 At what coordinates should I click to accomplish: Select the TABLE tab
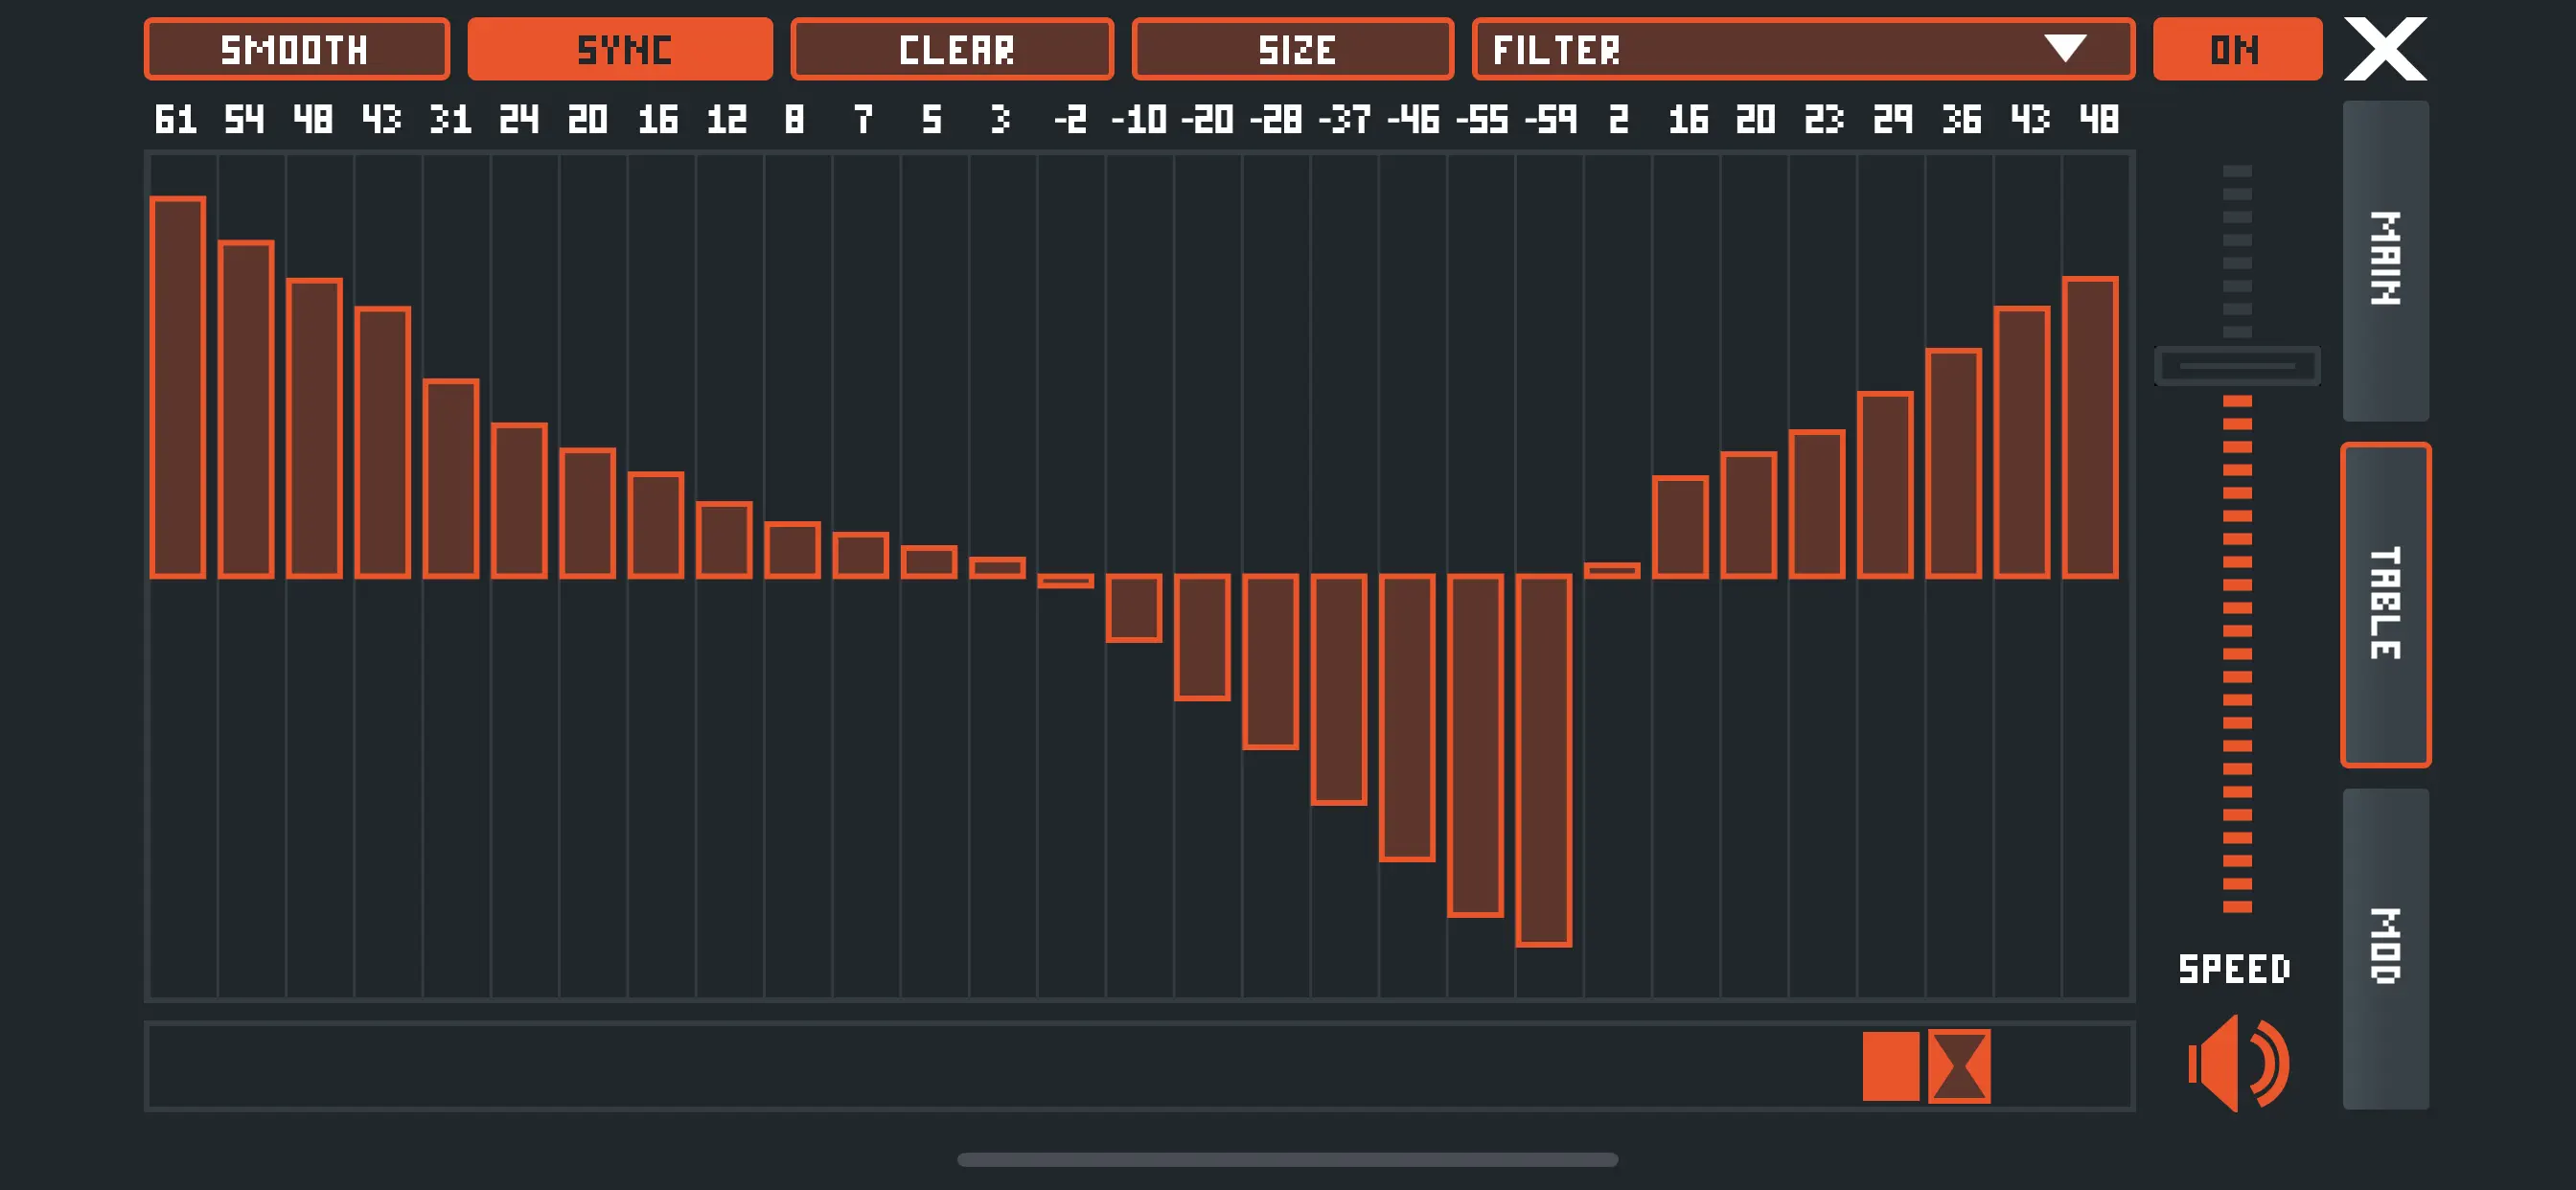[x=2385, y=604]
